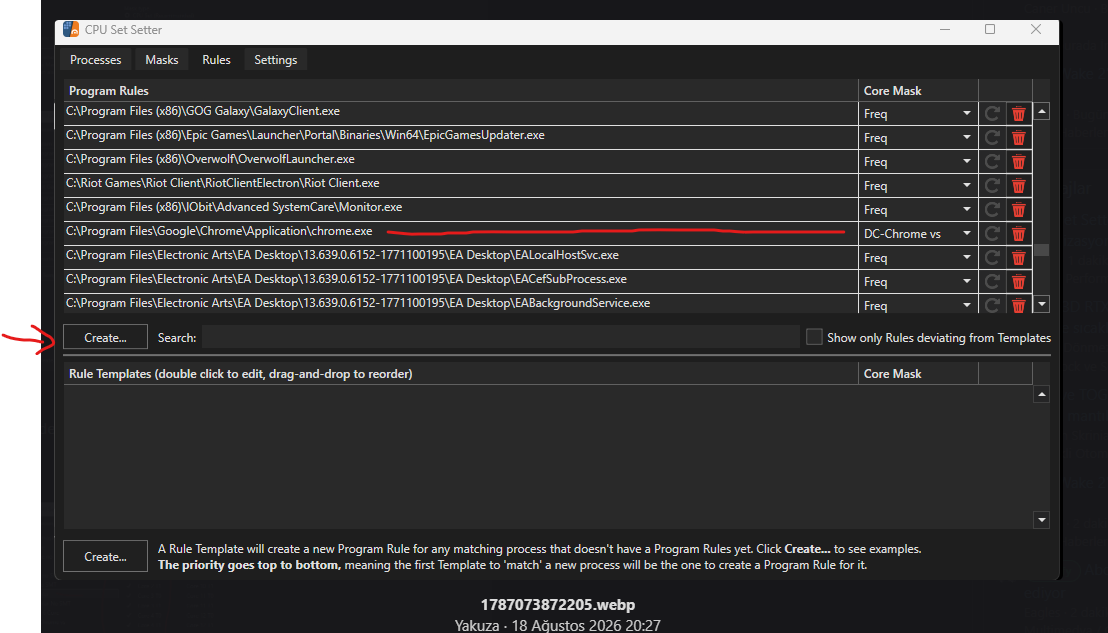This screenshot has width=1108, height=633.
Task: Delete the chrome.exe rule
Action: tap(1018, 234)
